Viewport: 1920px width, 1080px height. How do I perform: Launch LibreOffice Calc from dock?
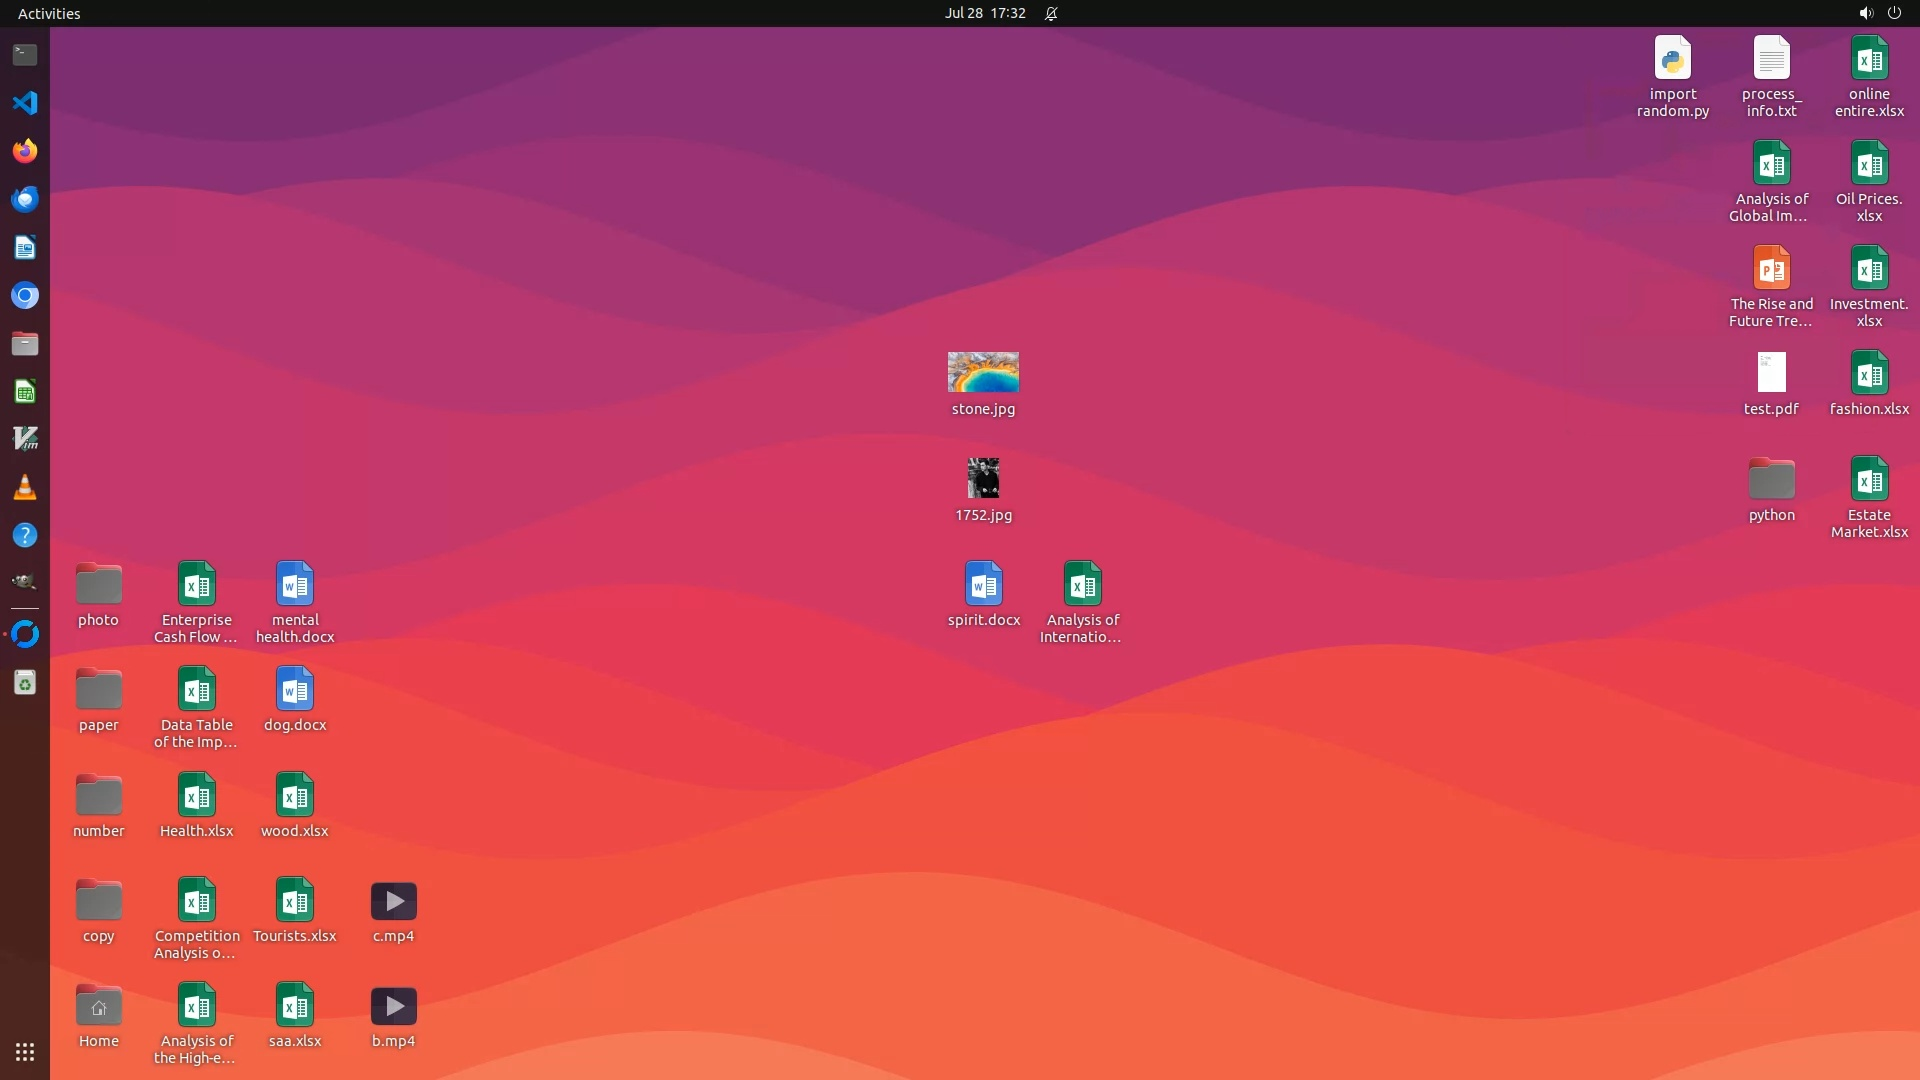25,391
